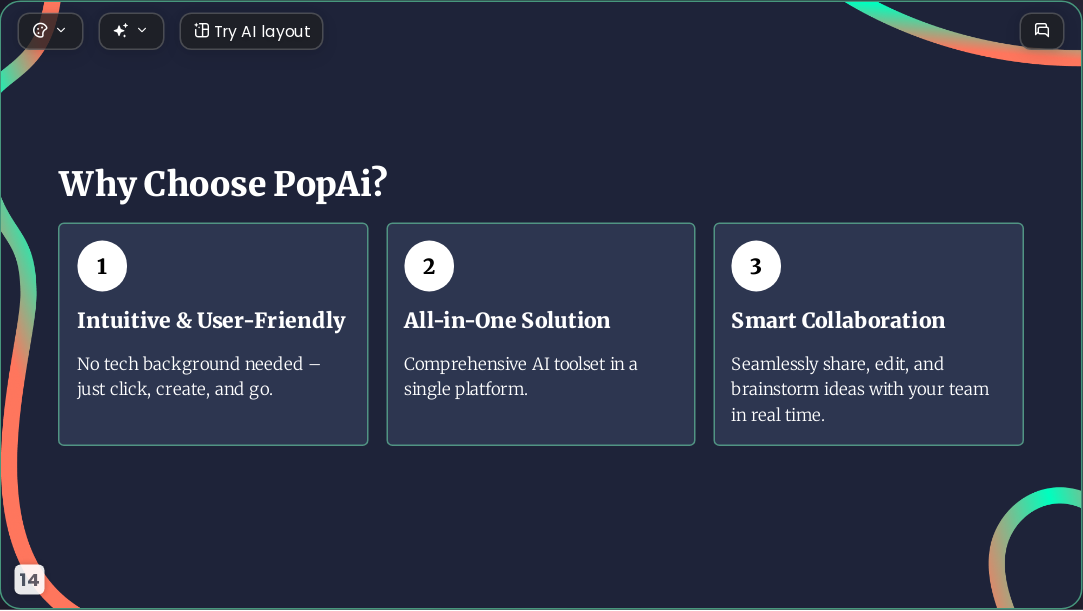Click the Try AI layout button
Viewport: 1083px width, 611px height.
(x=251, y=31)
